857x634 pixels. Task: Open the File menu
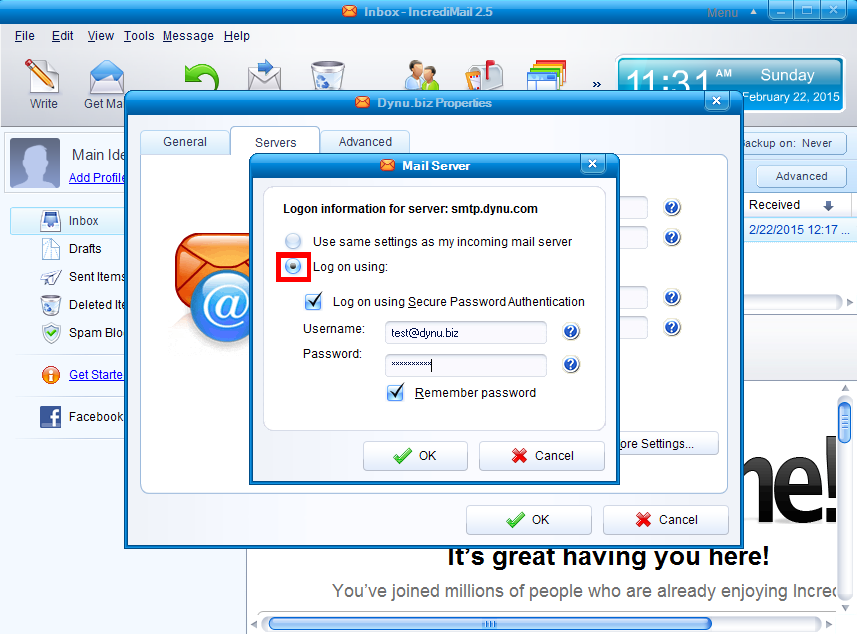[25, 36]
